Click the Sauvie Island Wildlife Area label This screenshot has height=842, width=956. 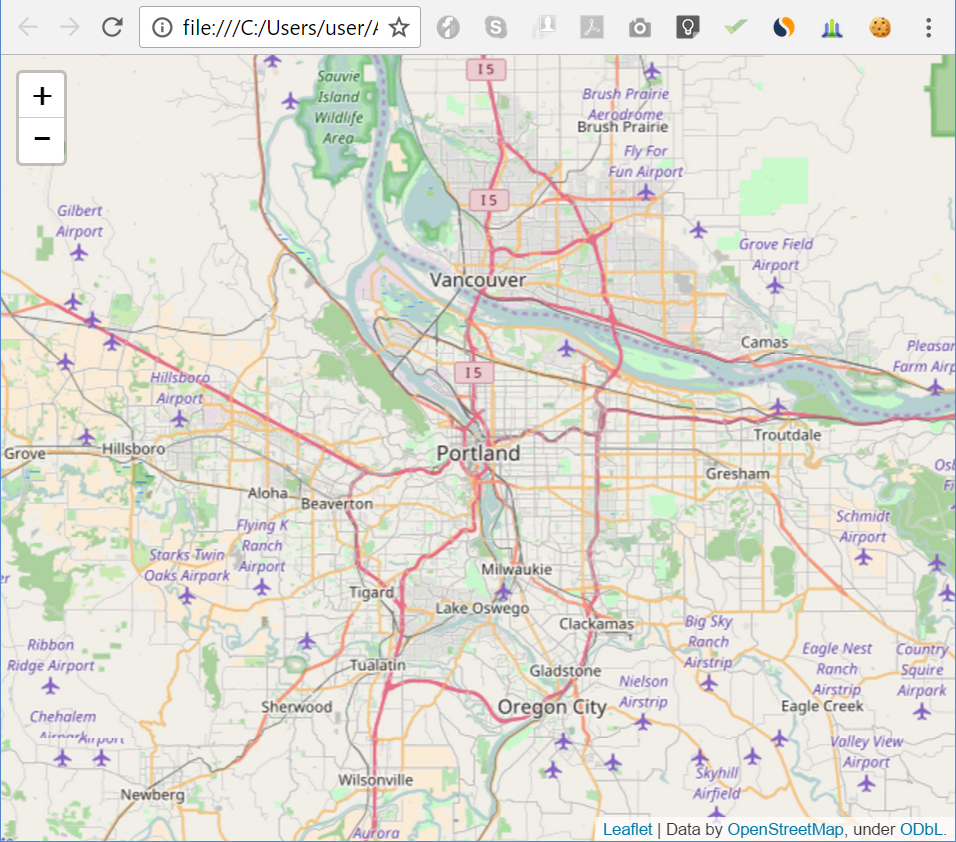pos(339,107)
